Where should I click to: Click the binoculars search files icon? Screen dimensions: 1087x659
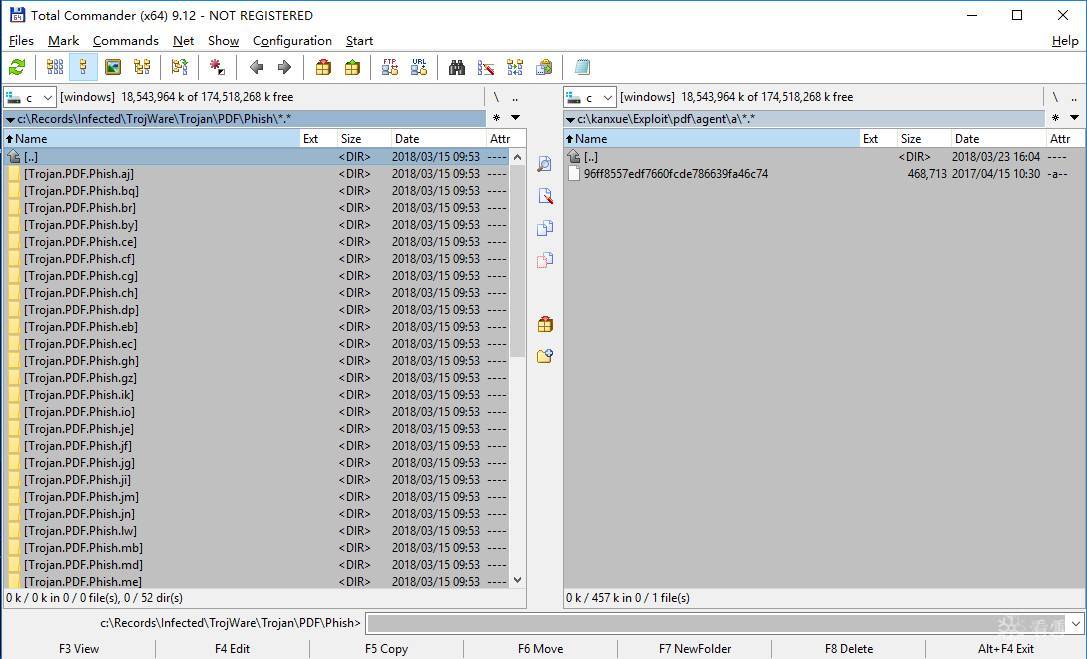pyautogui.click(x=457, y=67)
